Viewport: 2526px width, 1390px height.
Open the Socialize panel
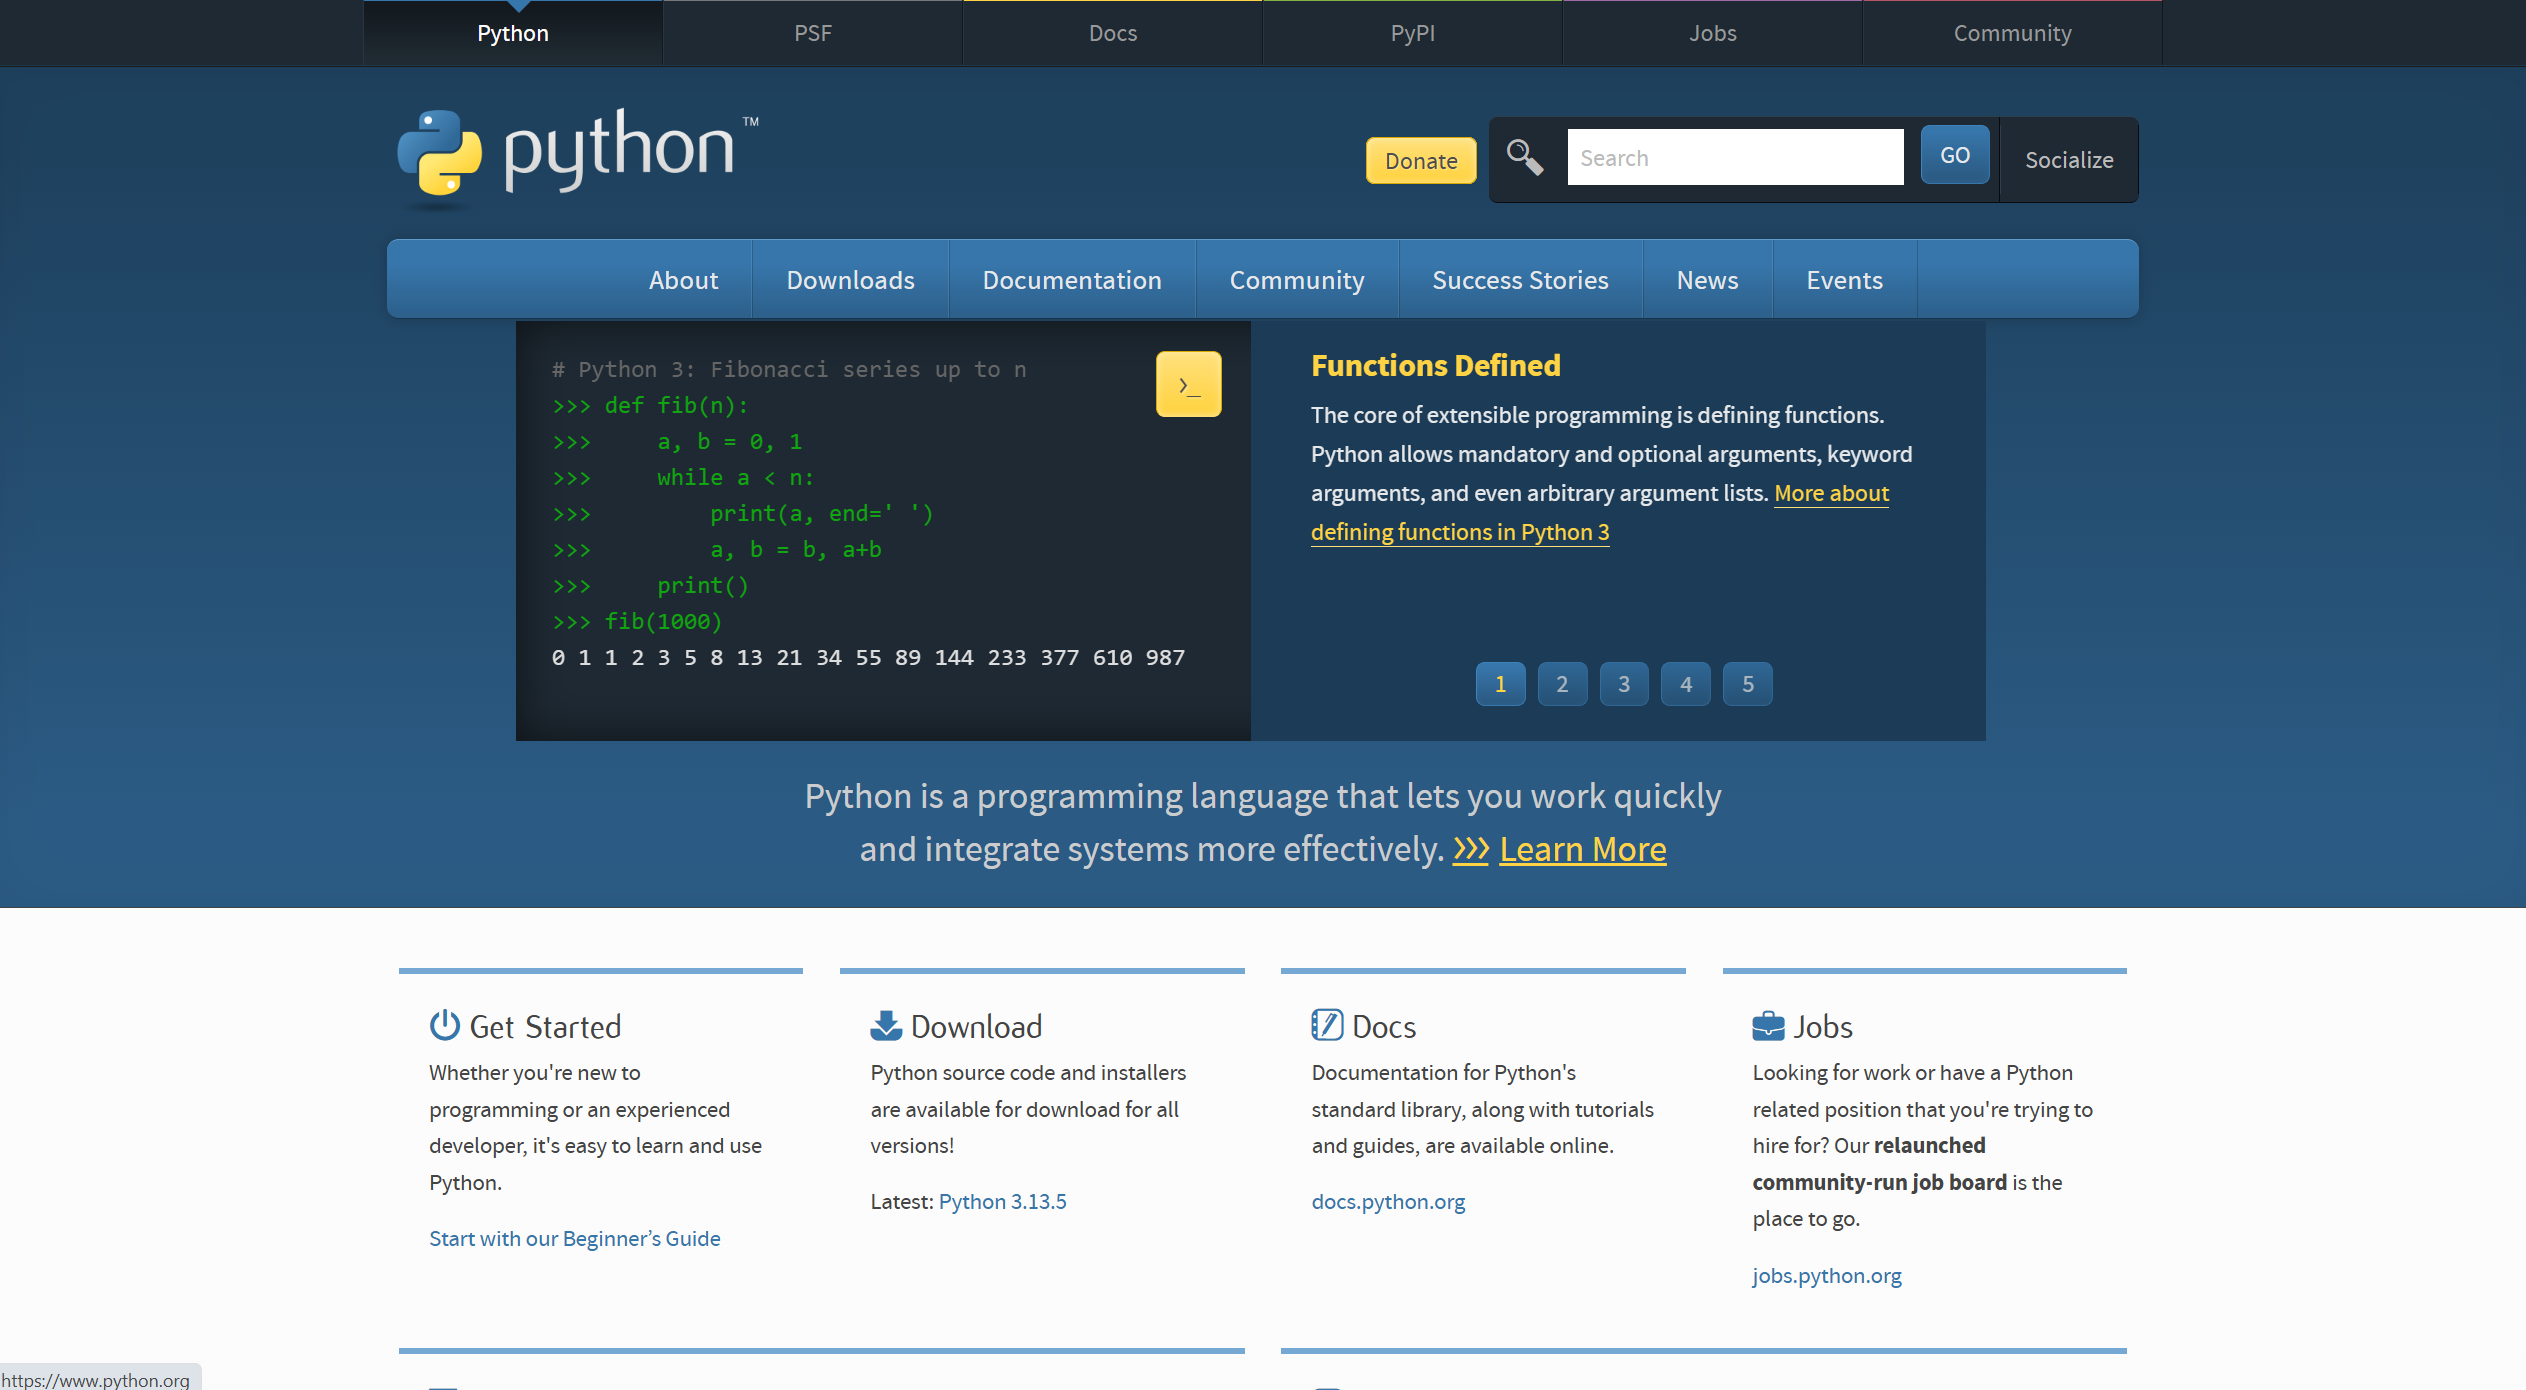pyautogui.click(x=2068, y=160)
